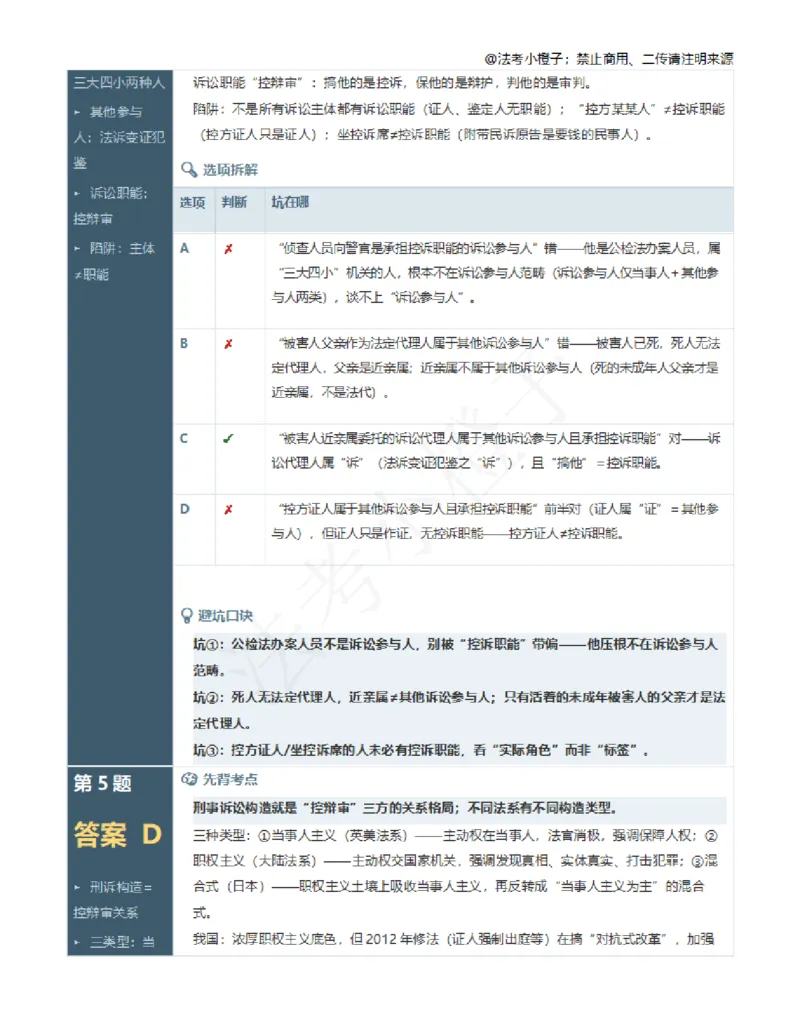Viewport: 800px width, 1035px height.
Task: Click the line 陷阱：不是所有诉讼主体都有诉讼职能
Action: [x=459, y=121]
